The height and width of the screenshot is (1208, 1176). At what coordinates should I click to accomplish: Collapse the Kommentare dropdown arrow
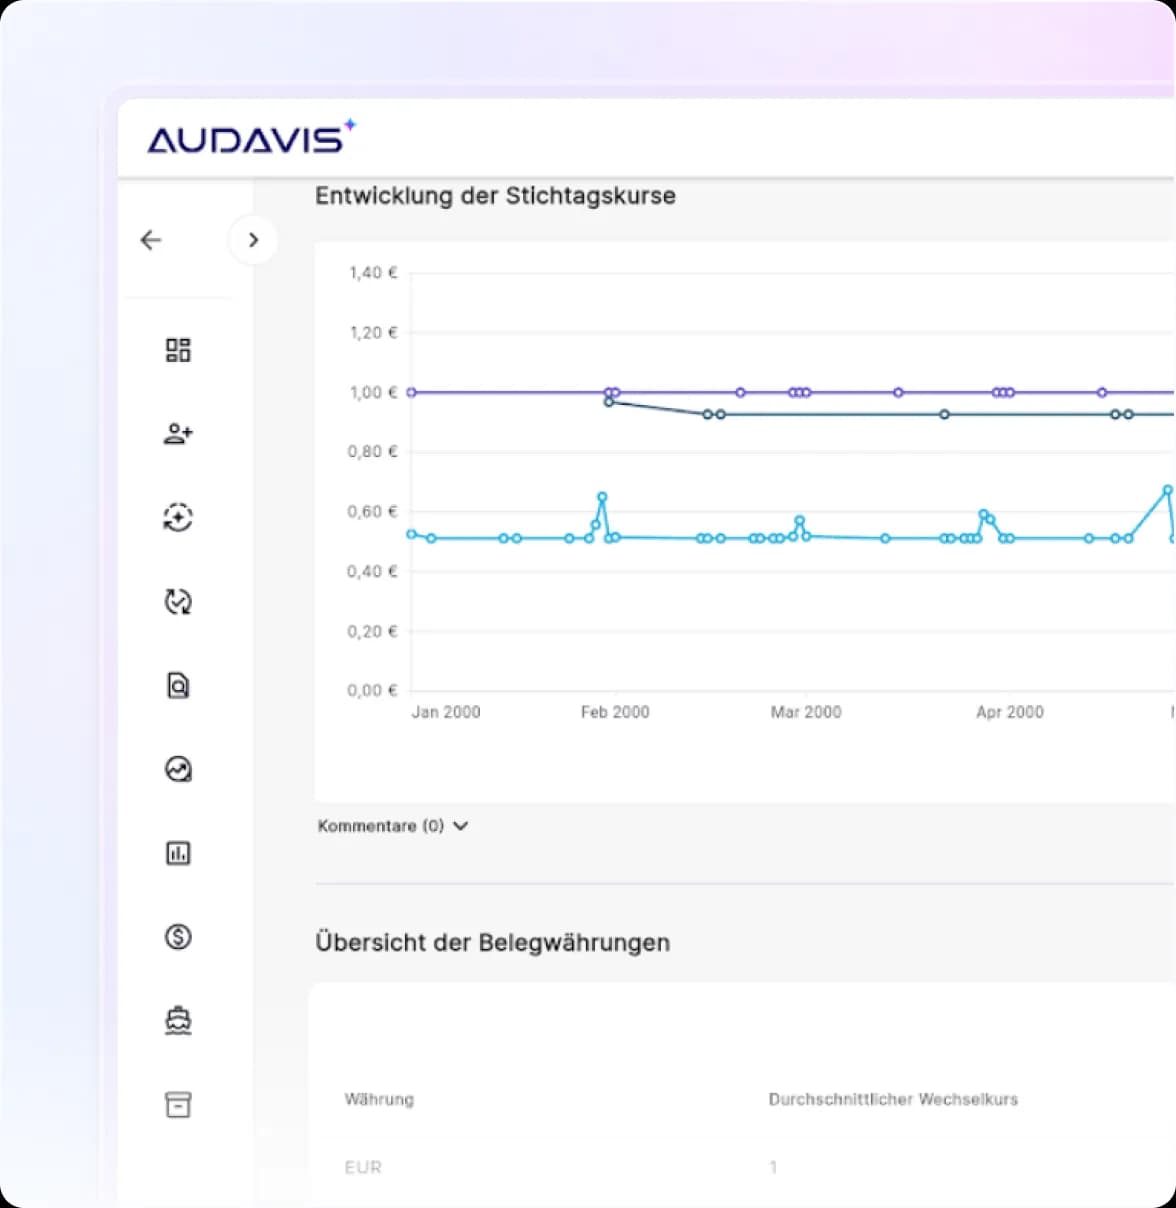[460, 826]
